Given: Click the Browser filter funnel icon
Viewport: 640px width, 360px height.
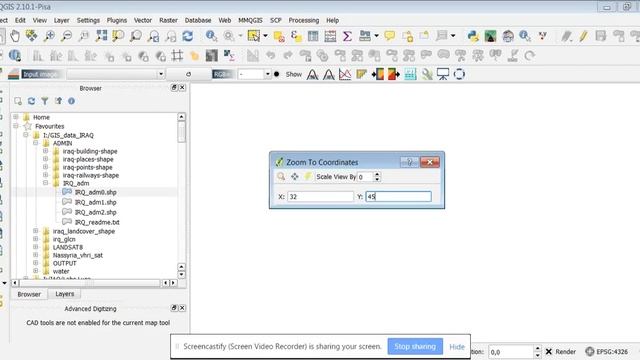Looking at the screenshot, I should 45,101.
